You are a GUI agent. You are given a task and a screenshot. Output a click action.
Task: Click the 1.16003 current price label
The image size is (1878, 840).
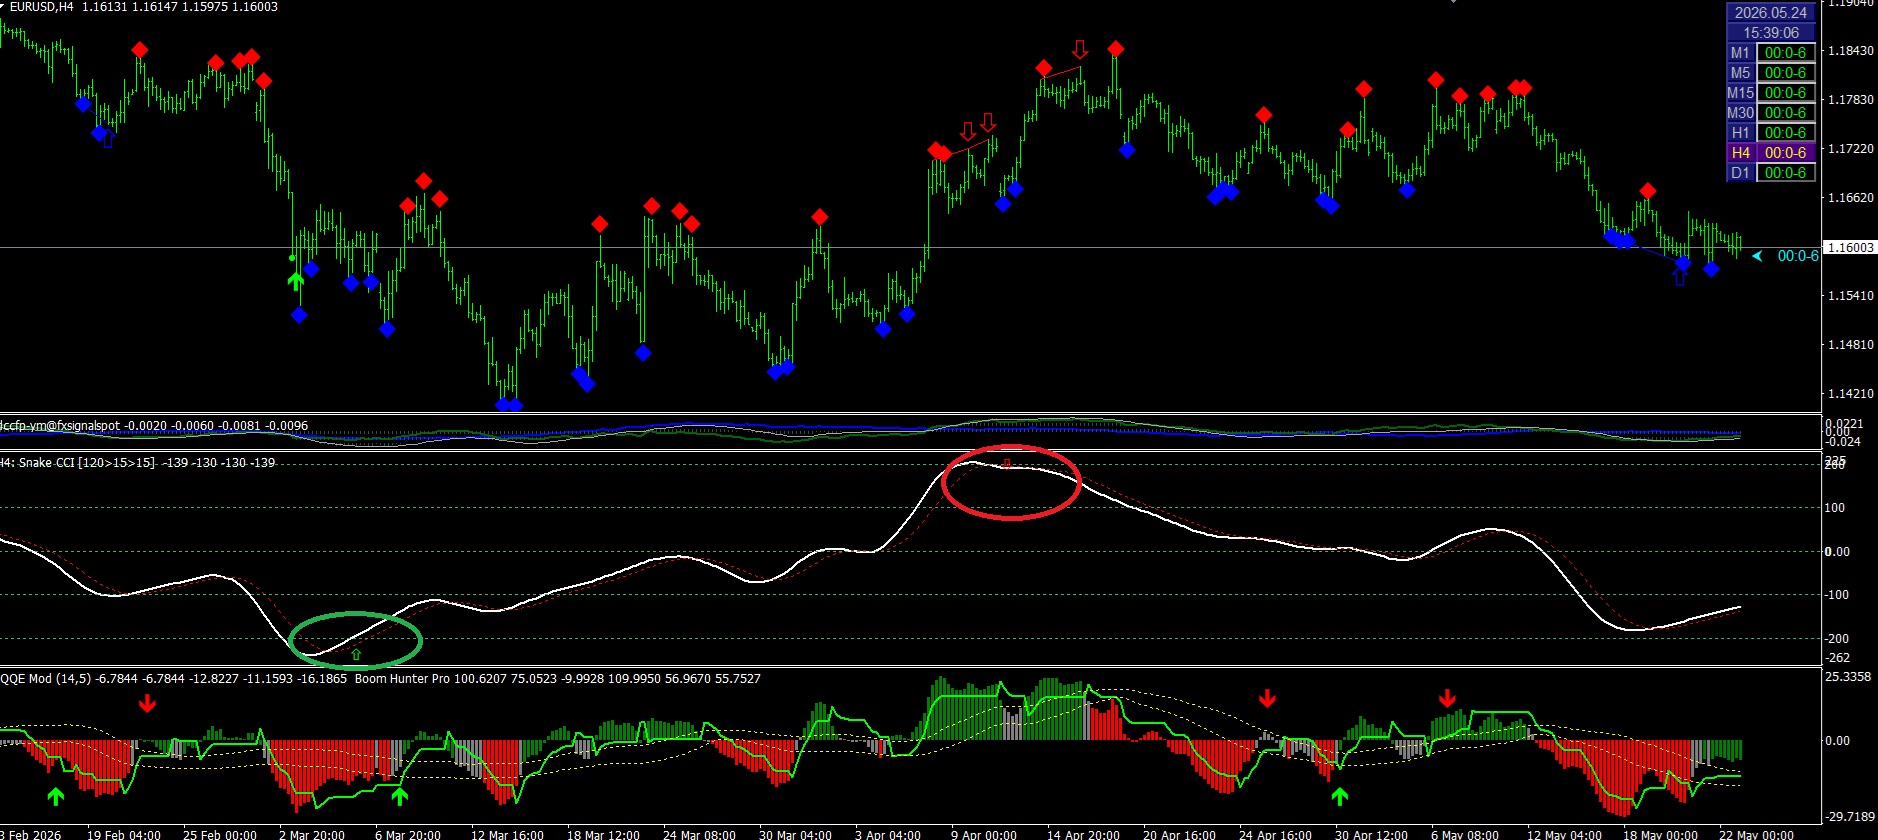pyautogui.click(x=1850, y=247)
